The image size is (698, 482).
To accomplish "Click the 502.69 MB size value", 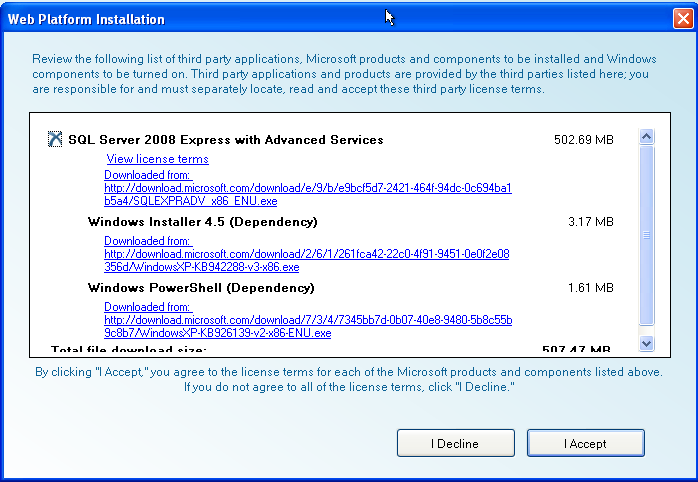I will (x=584, y=140).
